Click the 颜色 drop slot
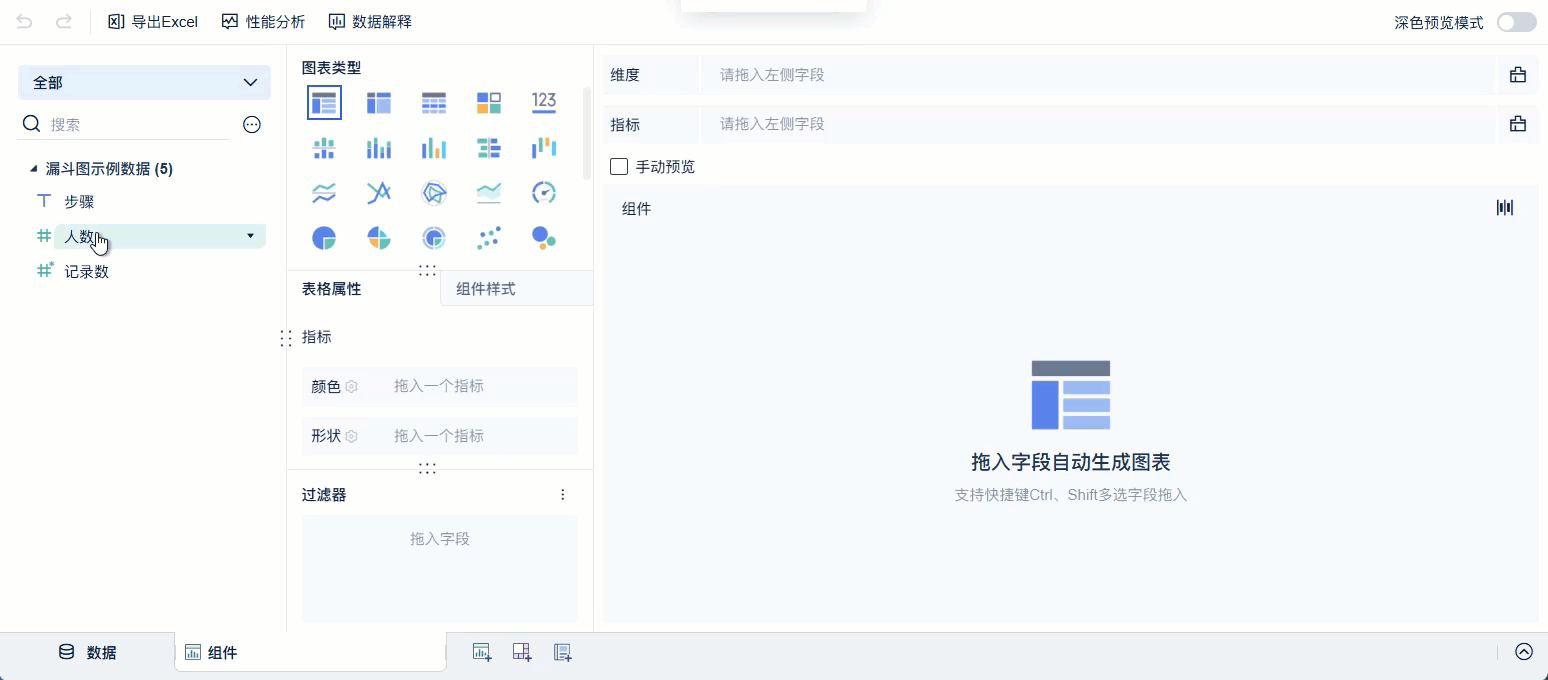1548x680 pixels. [x=439, y=386]
